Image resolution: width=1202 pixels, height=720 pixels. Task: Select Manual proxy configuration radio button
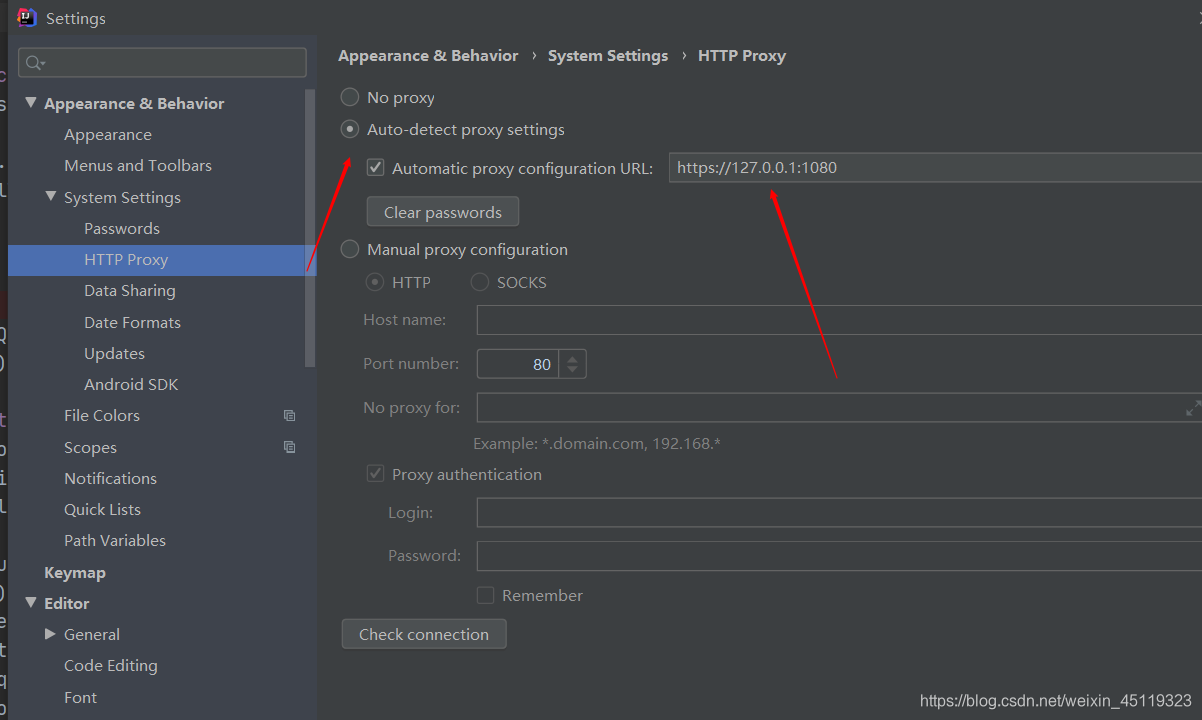pyautogui.click(x=350, y=249)
